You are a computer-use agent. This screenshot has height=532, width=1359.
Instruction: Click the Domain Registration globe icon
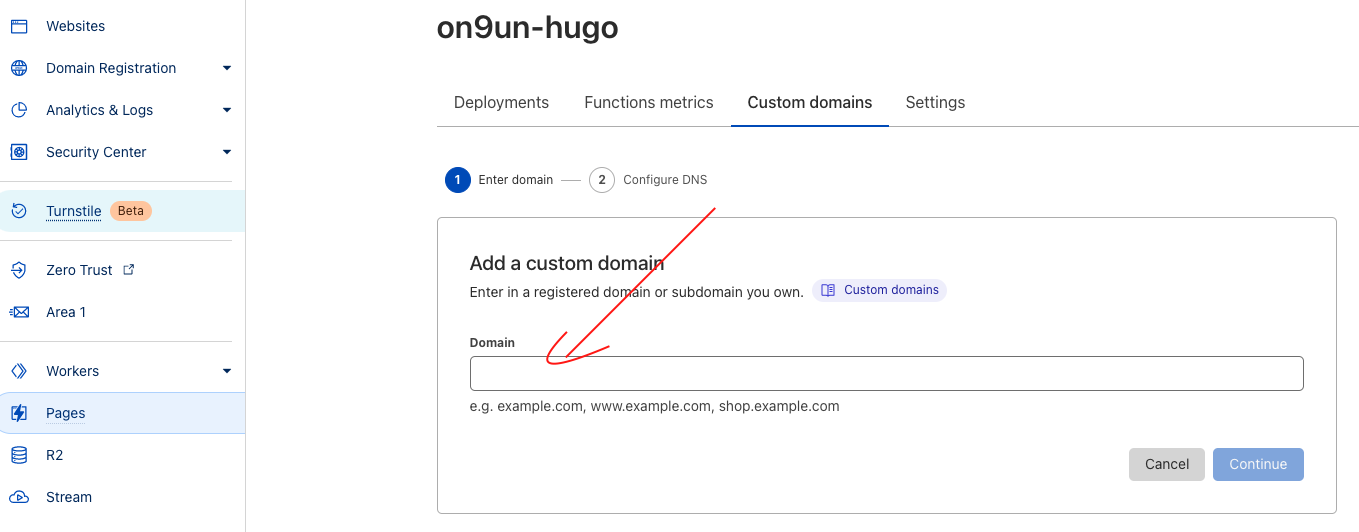19,68
